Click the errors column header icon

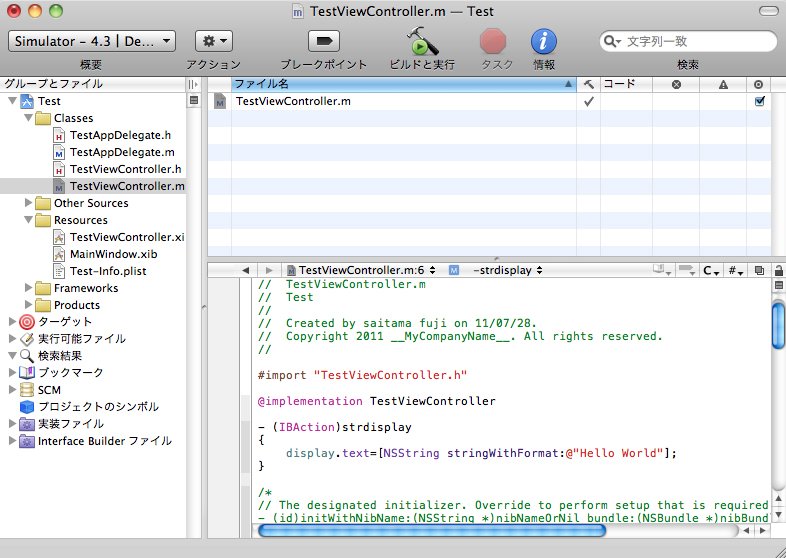(x=676, y=84)
